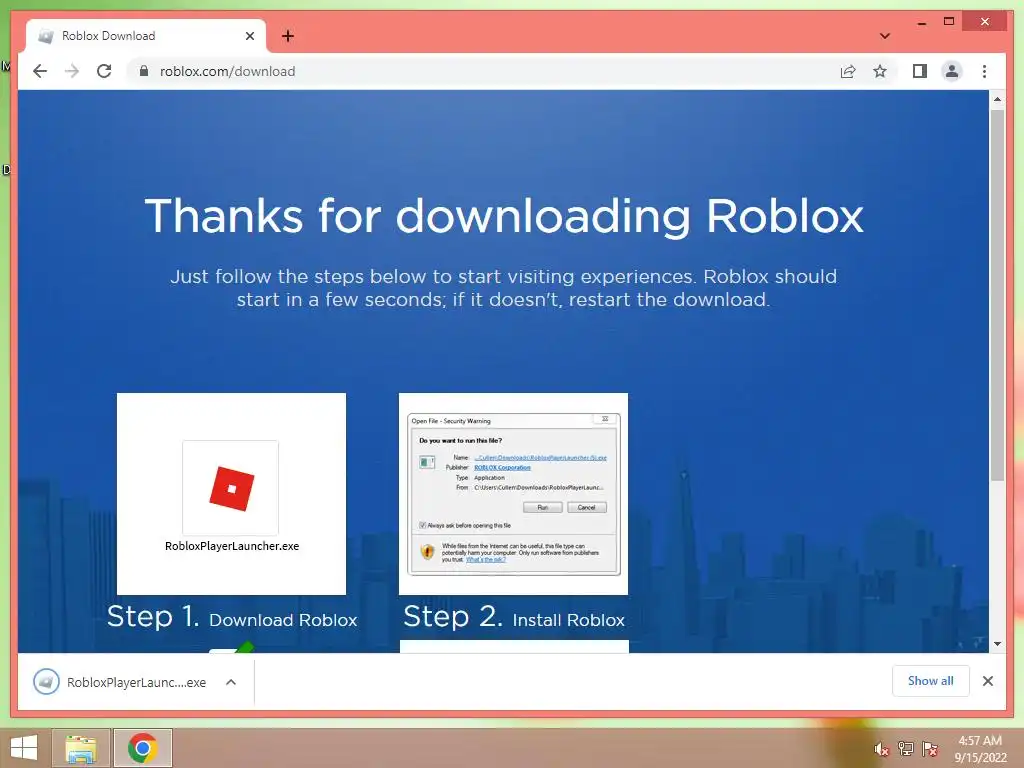Click the lock icon in address bar
The image size is (1024, 768).
[x=144, y=71]
